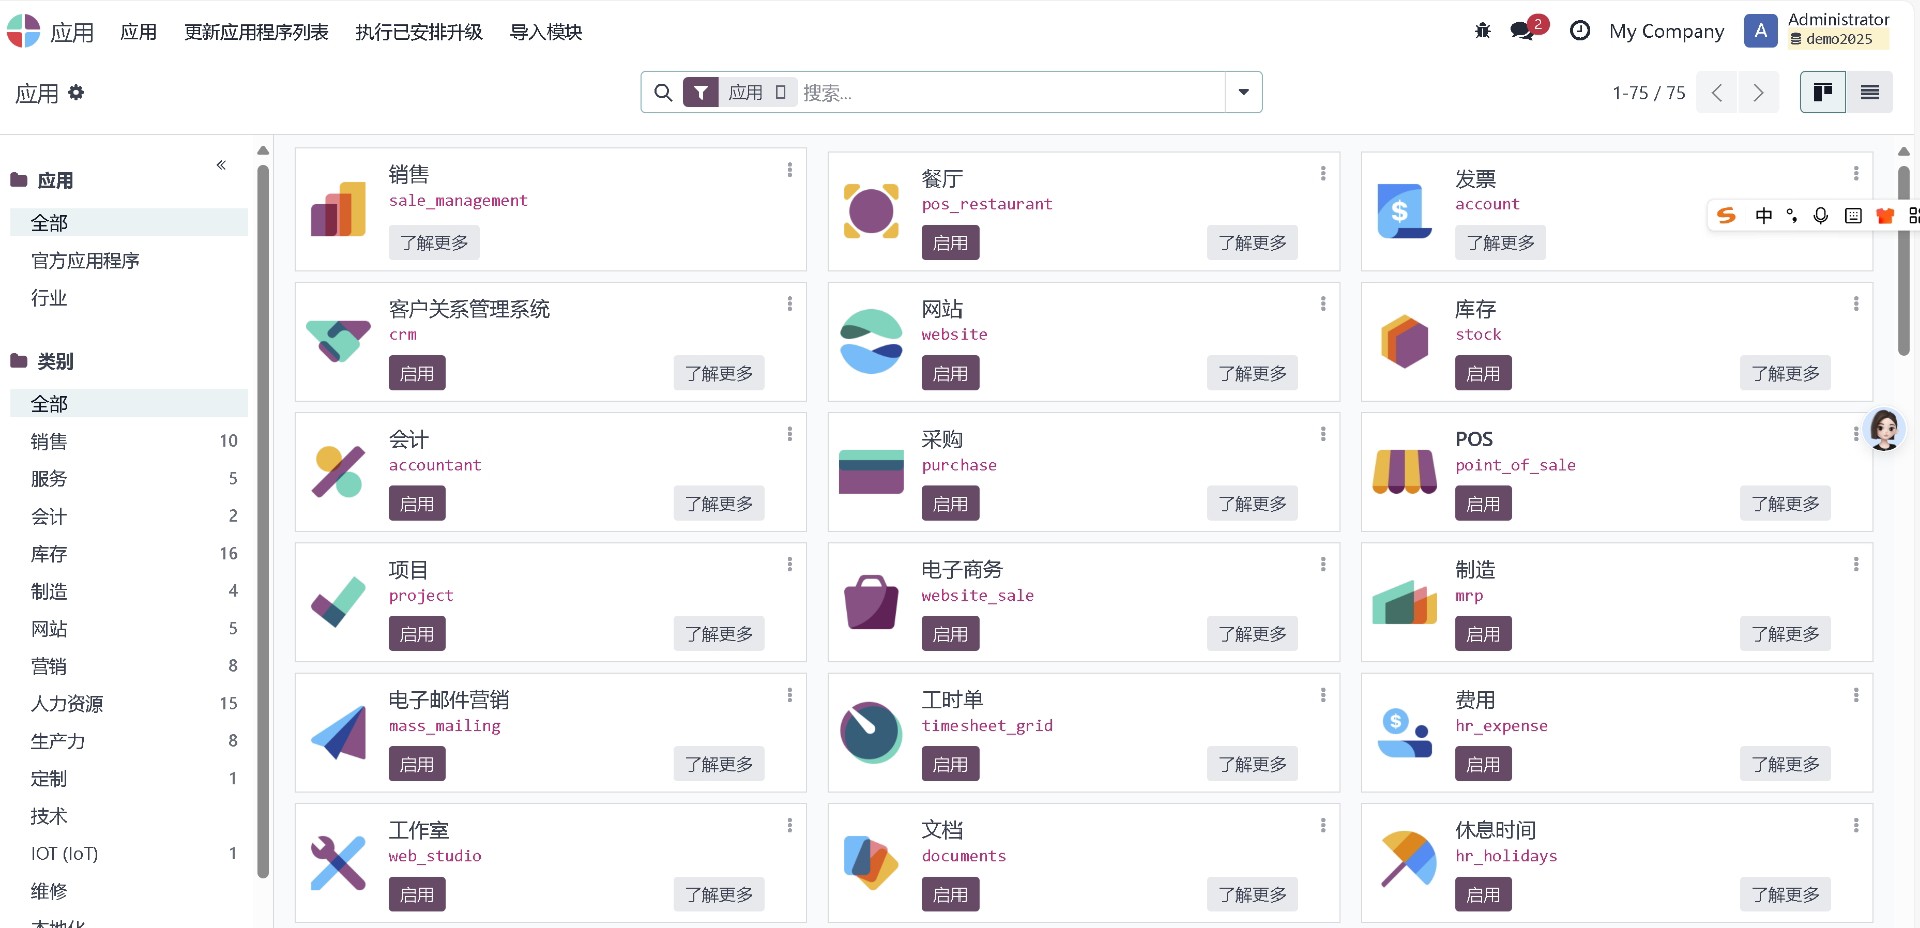1920x928 pixels.
Task: Switch to kanban view
Action: click(1822, 93)
